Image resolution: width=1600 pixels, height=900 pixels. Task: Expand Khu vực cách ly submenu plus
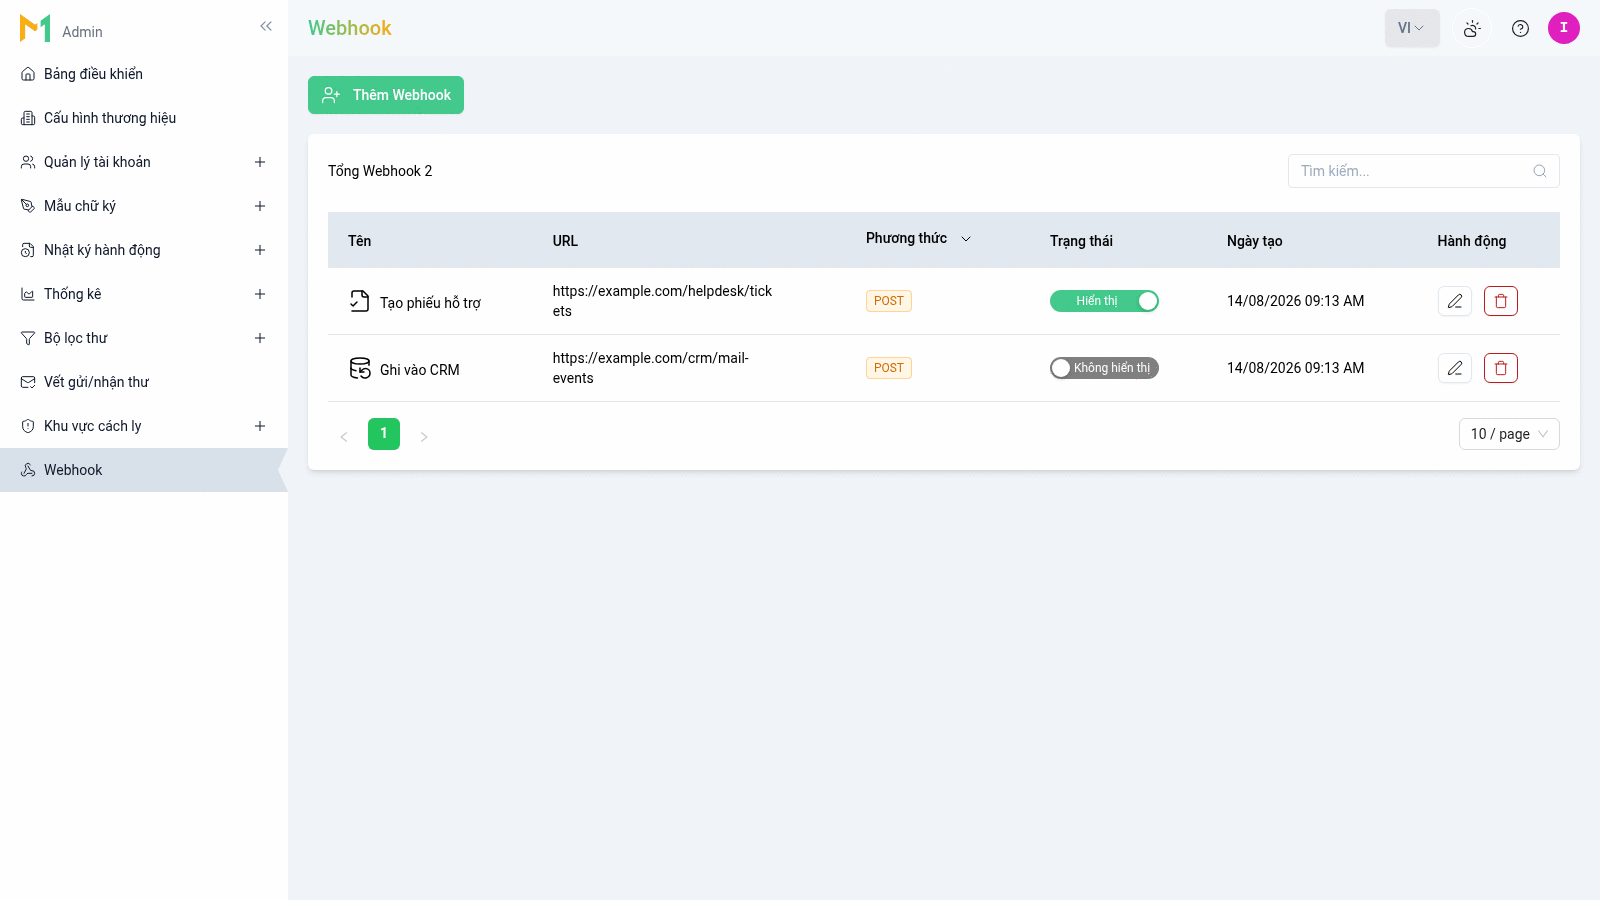(x=260, y=426)
